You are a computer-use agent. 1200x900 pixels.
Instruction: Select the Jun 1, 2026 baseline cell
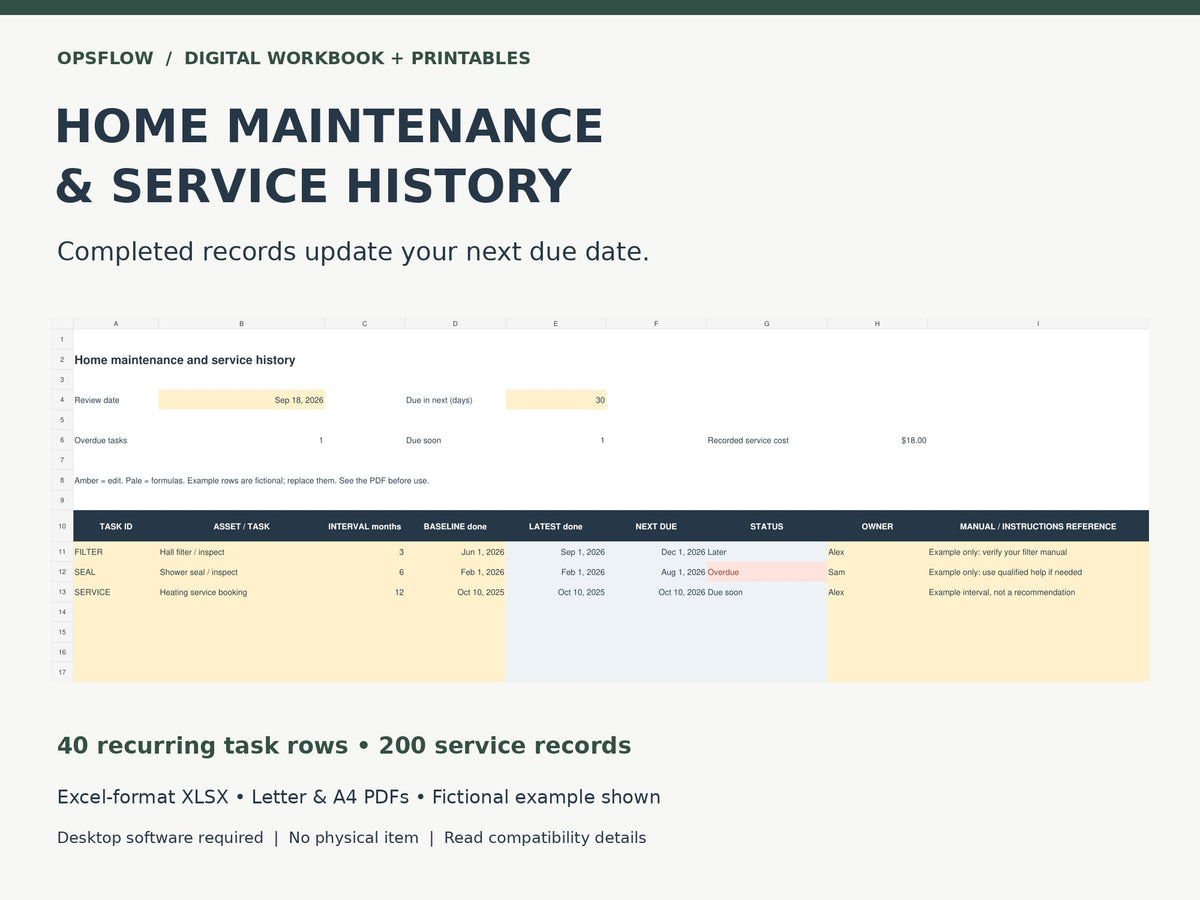coord(455,552)
